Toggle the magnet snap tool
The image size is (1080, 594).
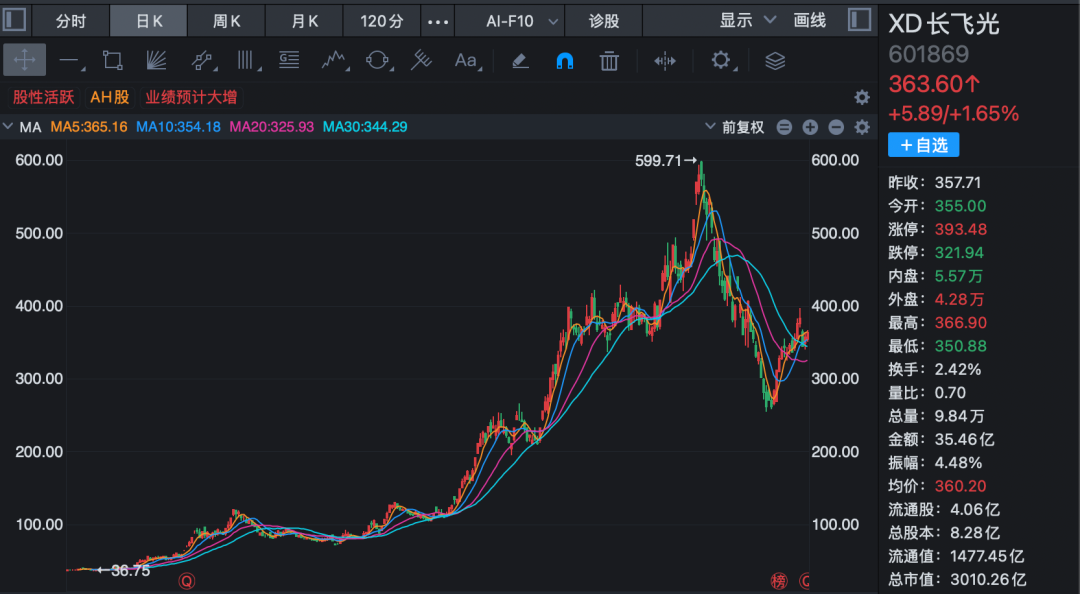(x=564, y=61)
